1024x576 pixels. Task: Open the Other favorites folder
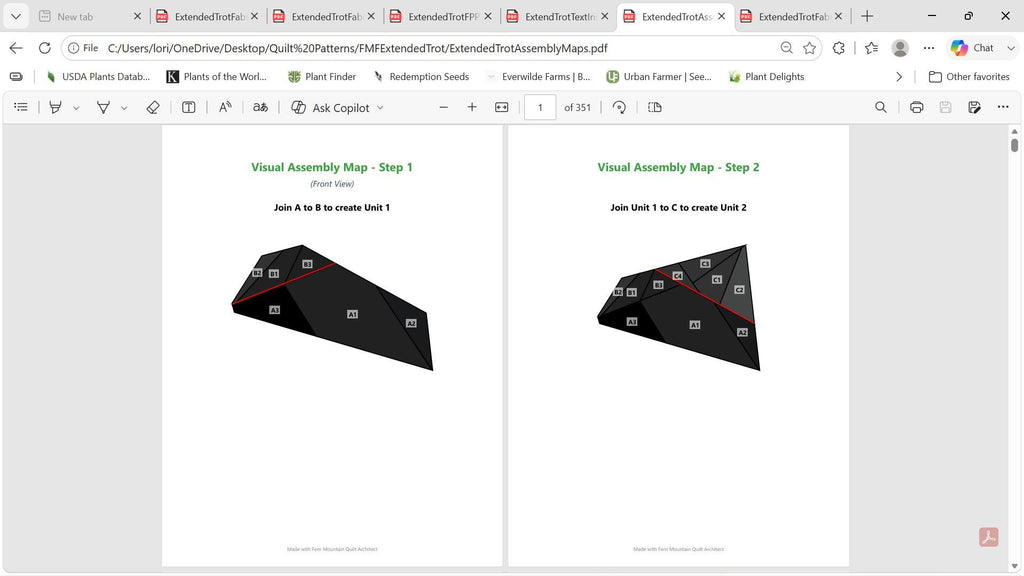tap(969, 76)
